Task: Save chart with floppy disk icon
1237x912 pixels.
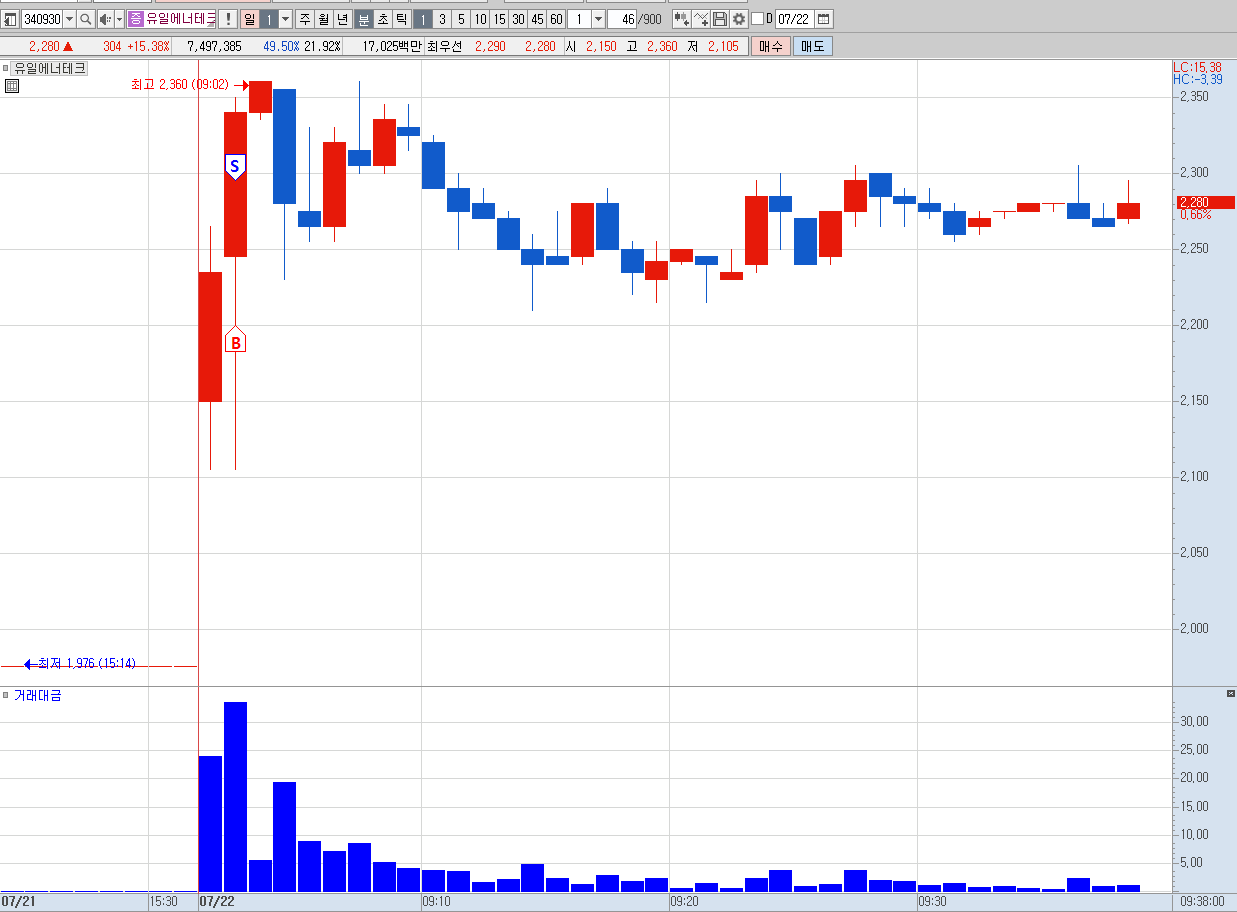Action: pyautogui.click(x=720, y=19)
